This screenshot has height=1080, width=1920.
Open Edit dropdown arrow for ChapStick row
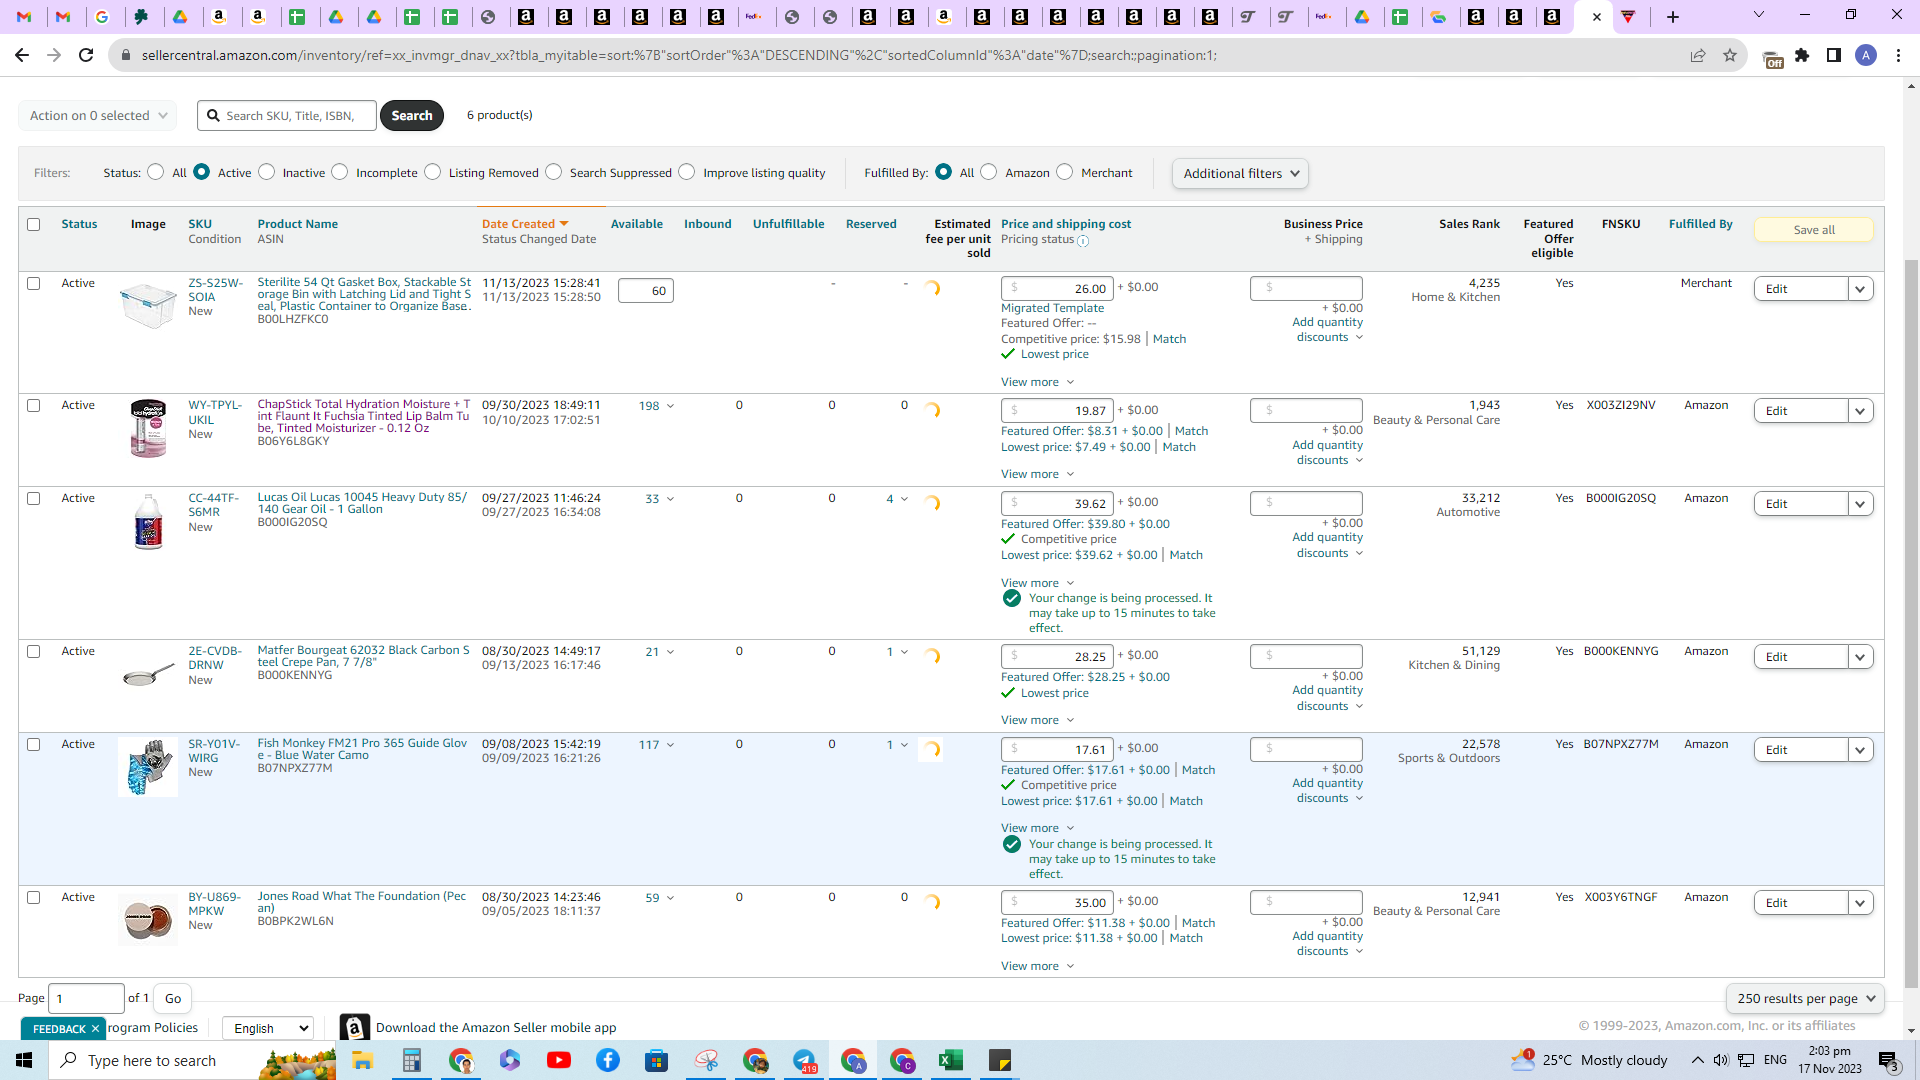tap(1860, 411)
